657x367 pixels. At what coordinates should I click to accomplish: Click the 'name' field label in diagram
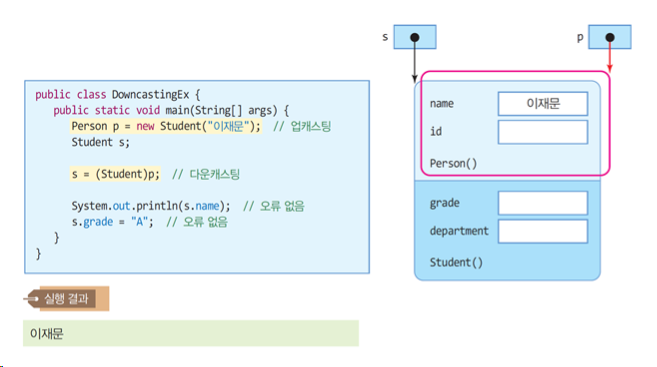coord(442,103)
